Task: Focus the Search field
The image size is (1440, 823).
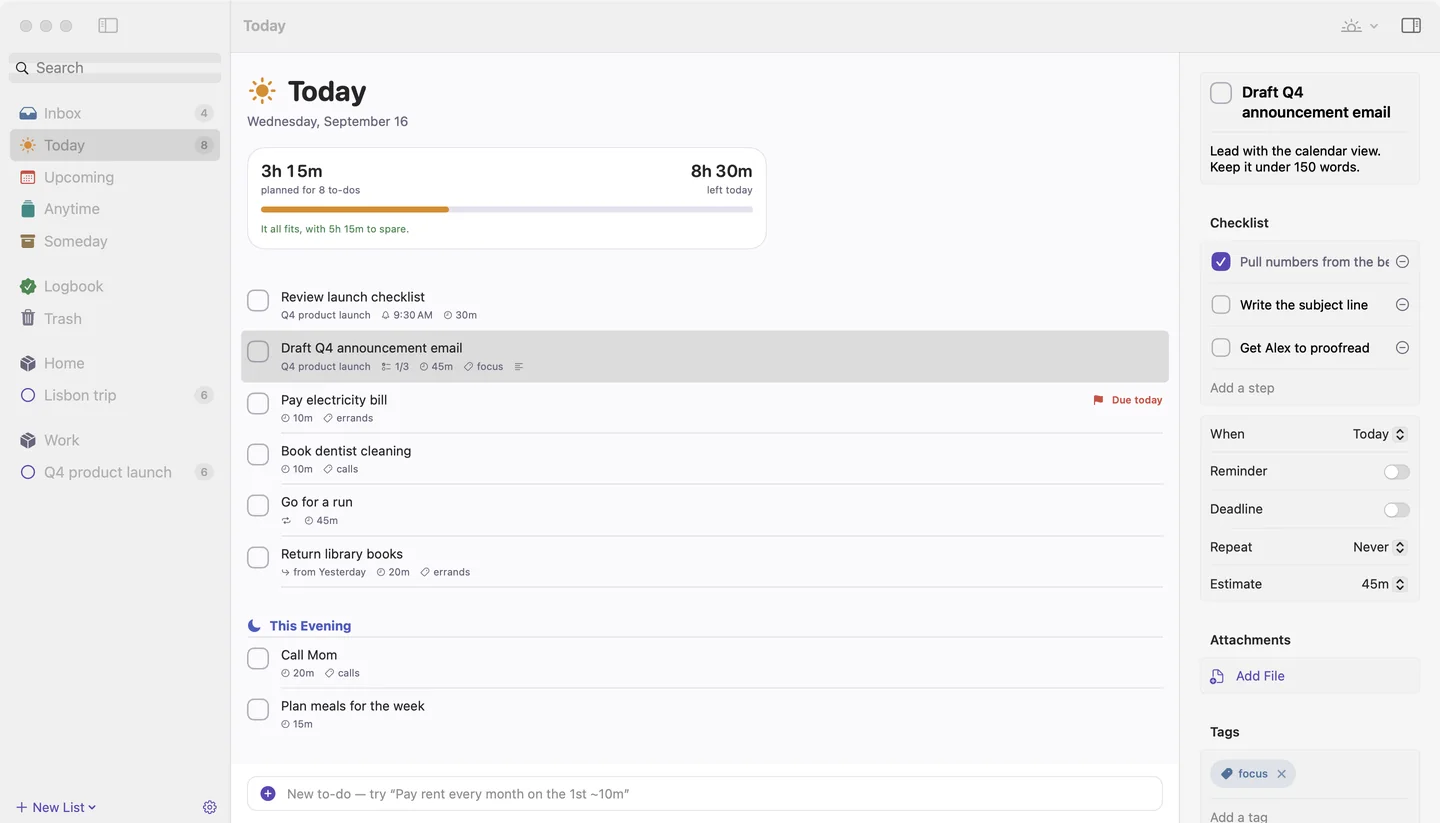Action: pos(115,68)
